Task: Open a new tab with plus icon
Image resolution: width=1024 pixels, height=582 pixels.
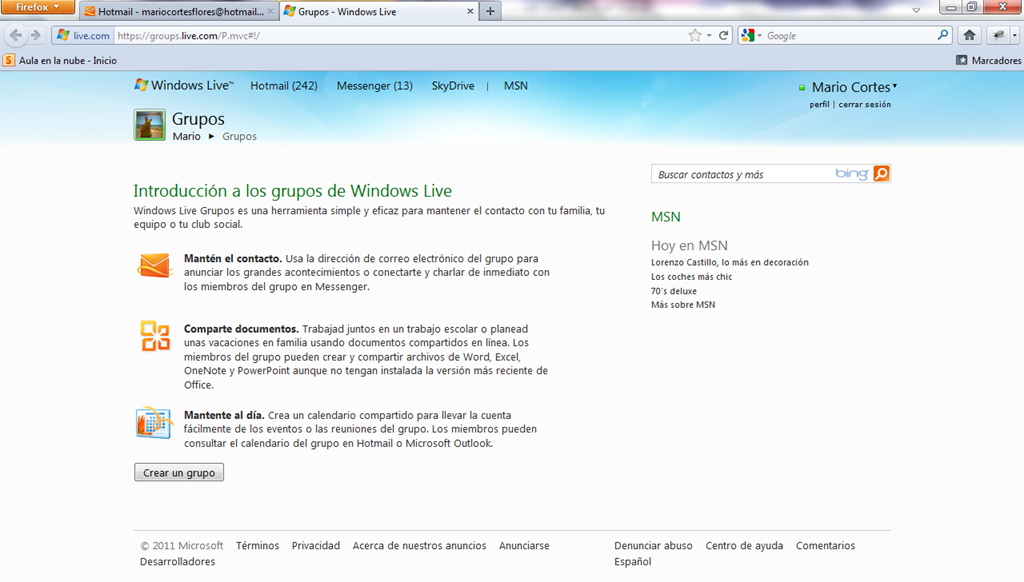Action: pyautogui.click(x=490, y=11)
